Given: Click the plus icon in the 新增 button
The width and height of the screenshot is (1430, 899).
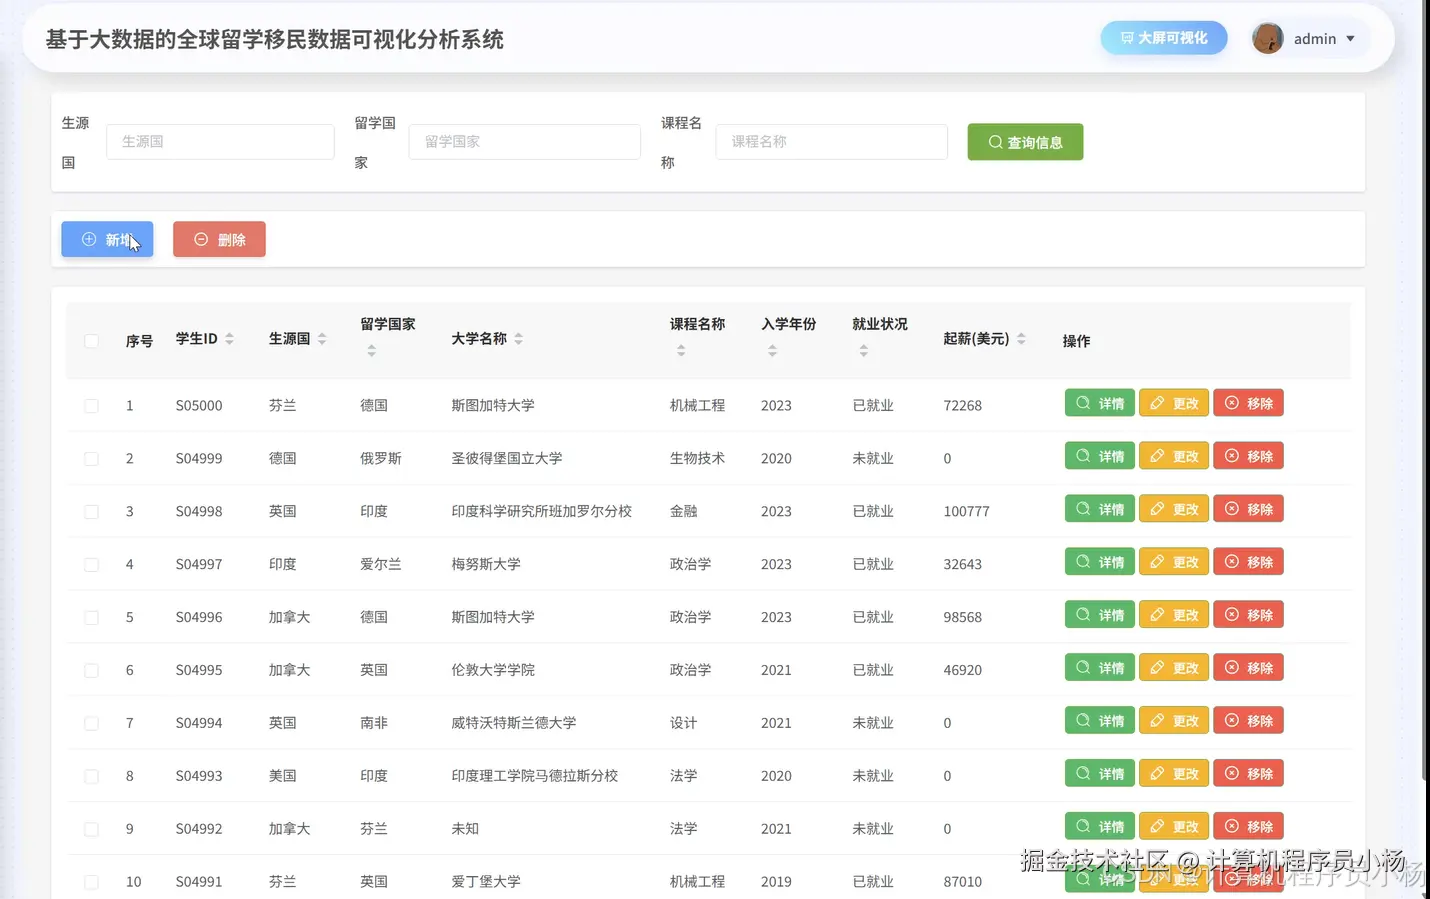Looking at the screenshot, I should 89,239.
